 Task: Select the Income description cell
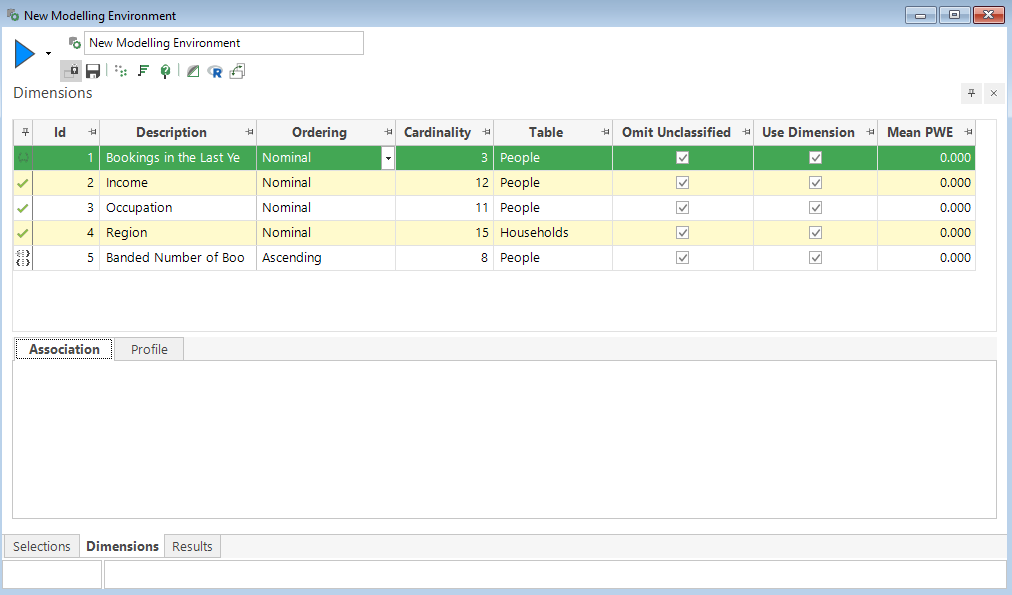(178, 183)
